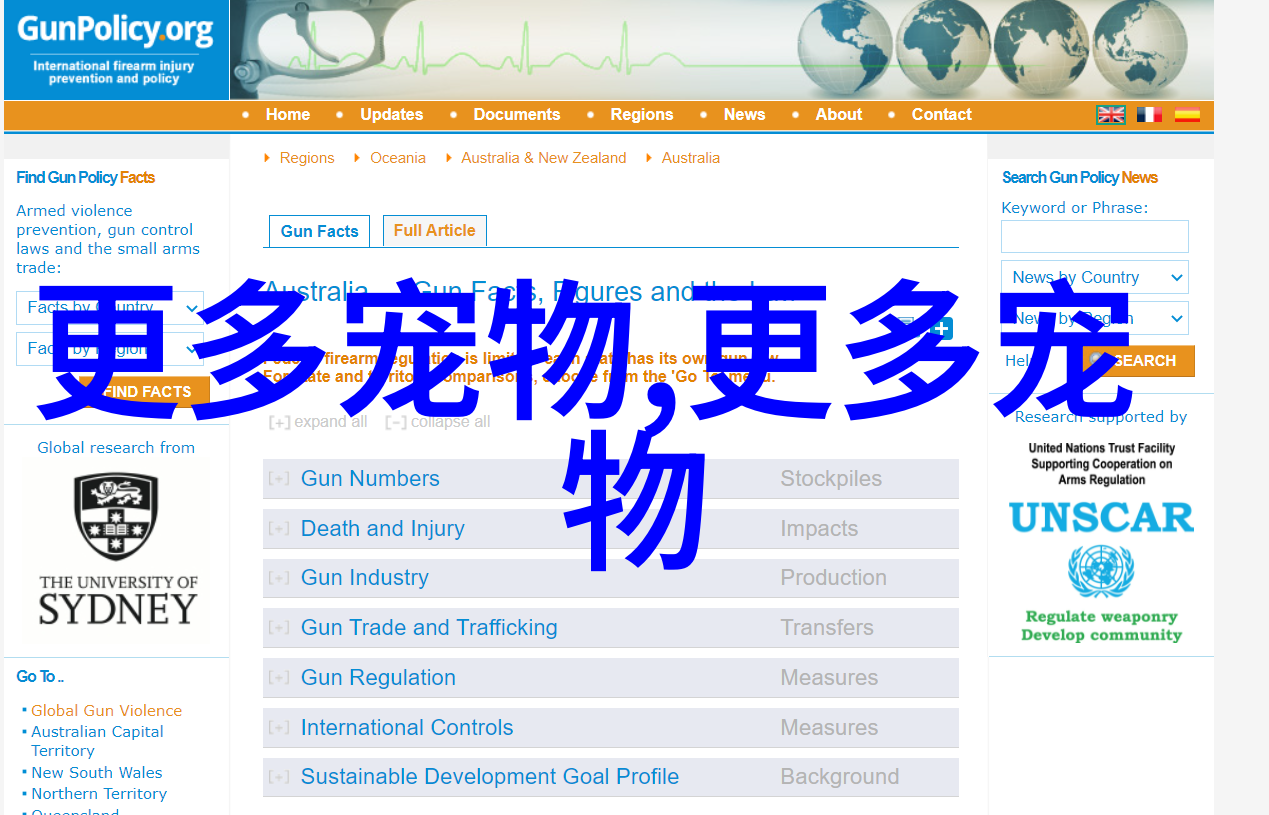Screen dimensions: 1269x815
Task: Open the Global Gun Violence link
Action: click(x=106, y=711)
